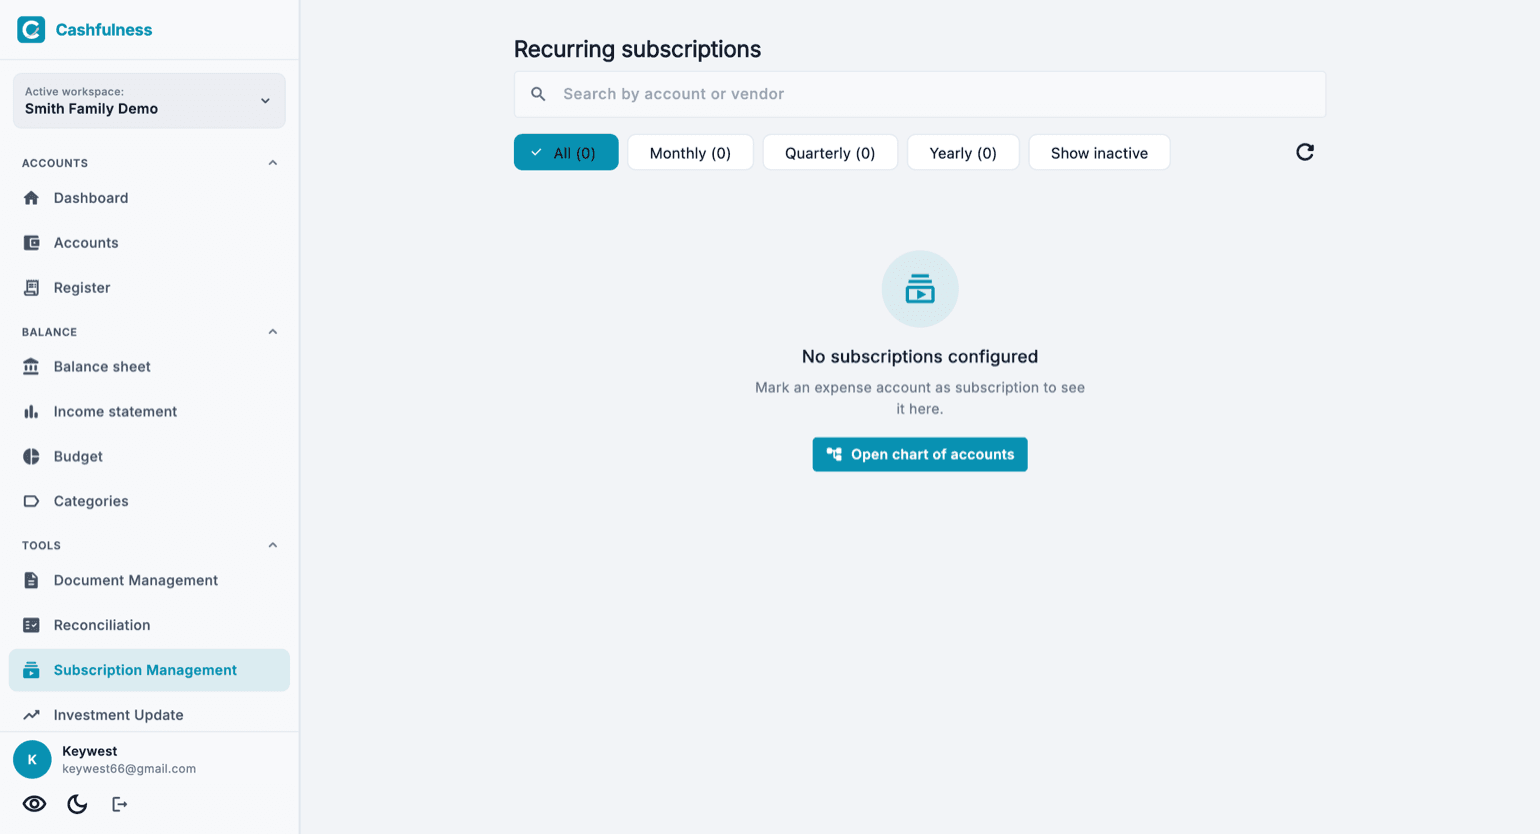This screenshot has width=1540, height=834.
Task: Click the Investment Update trend icon
Action: tap(31, 715)
